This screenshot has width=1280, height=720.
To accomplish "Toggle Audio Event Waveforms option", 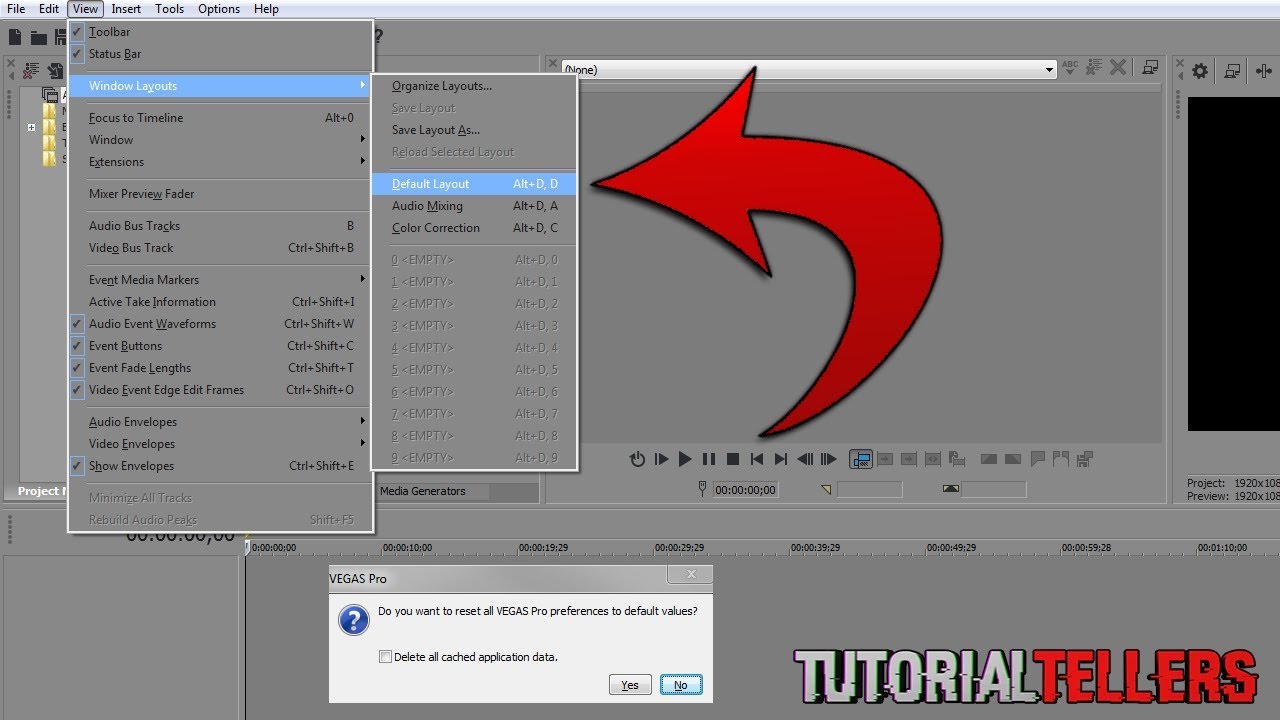I will [220, 324].
